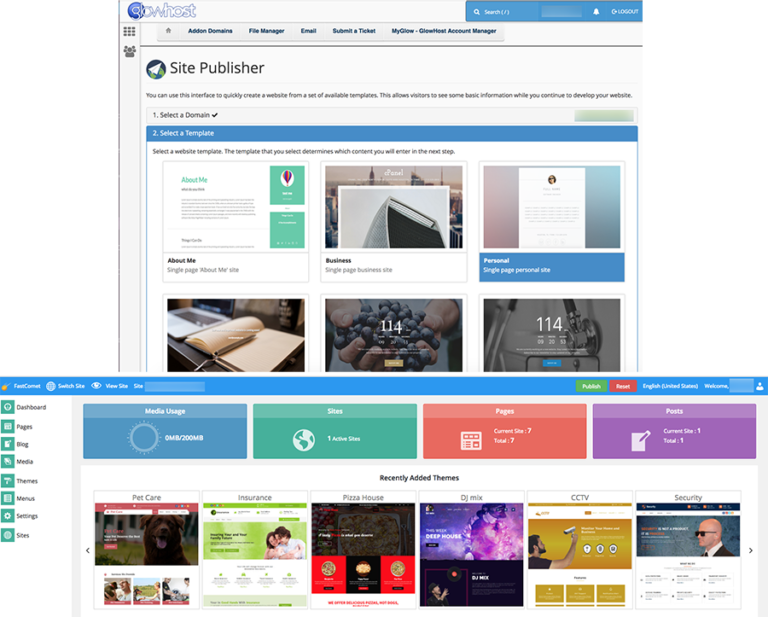
Task: Click the Glowhost logo
Action: point(162,11)
